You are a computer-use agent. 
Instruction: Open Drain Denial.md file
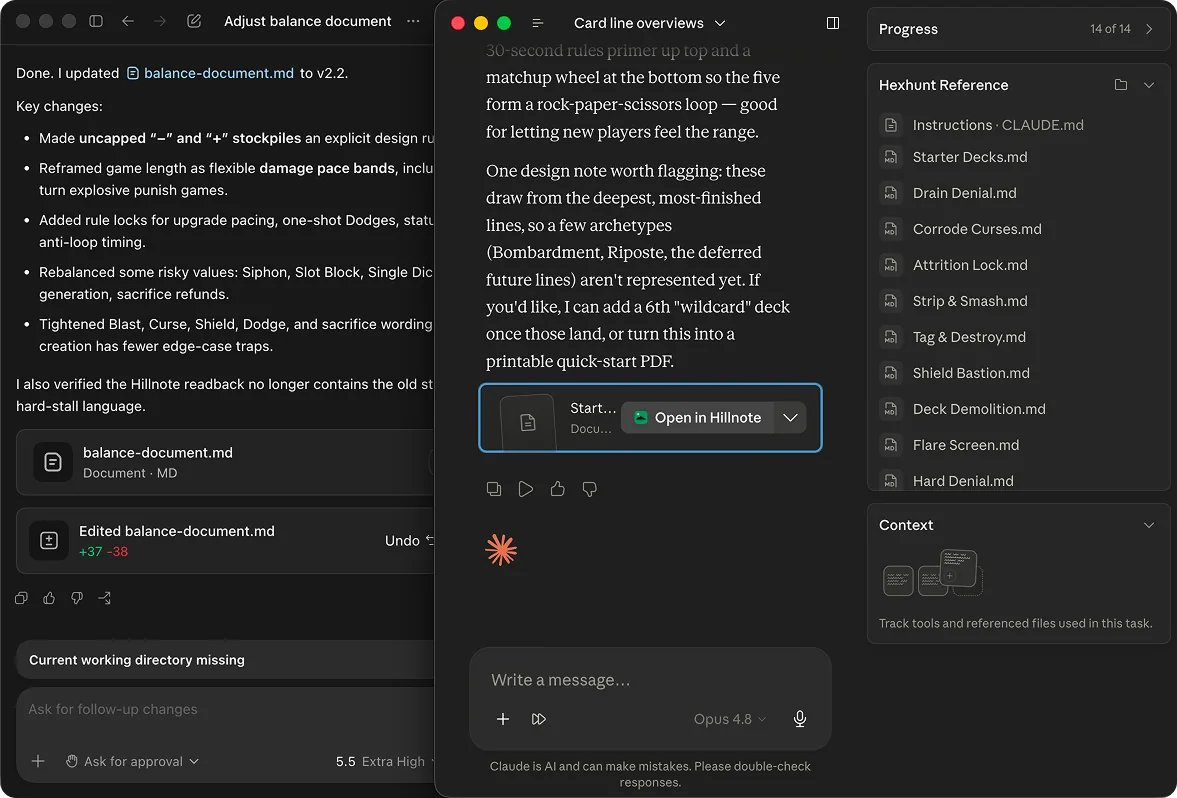948,193
